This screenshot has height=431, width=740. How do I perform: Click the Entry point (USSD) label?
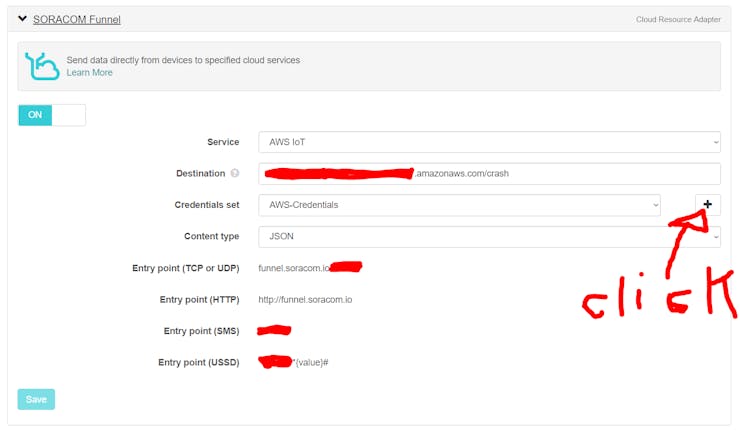click(x=199, y=363)
